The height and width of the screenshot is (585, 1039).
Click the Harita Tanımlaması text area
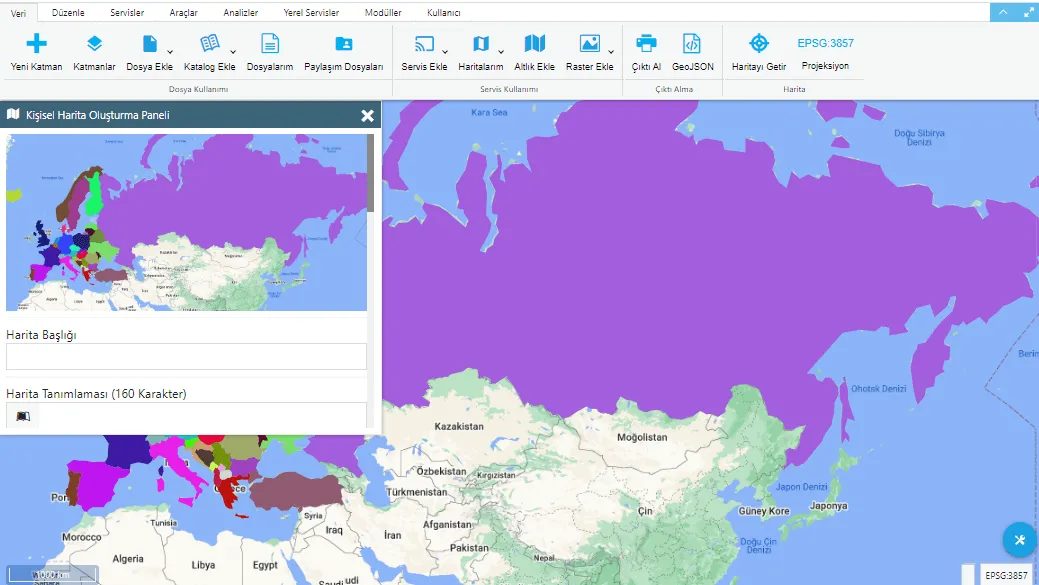(x=186, y=415)
